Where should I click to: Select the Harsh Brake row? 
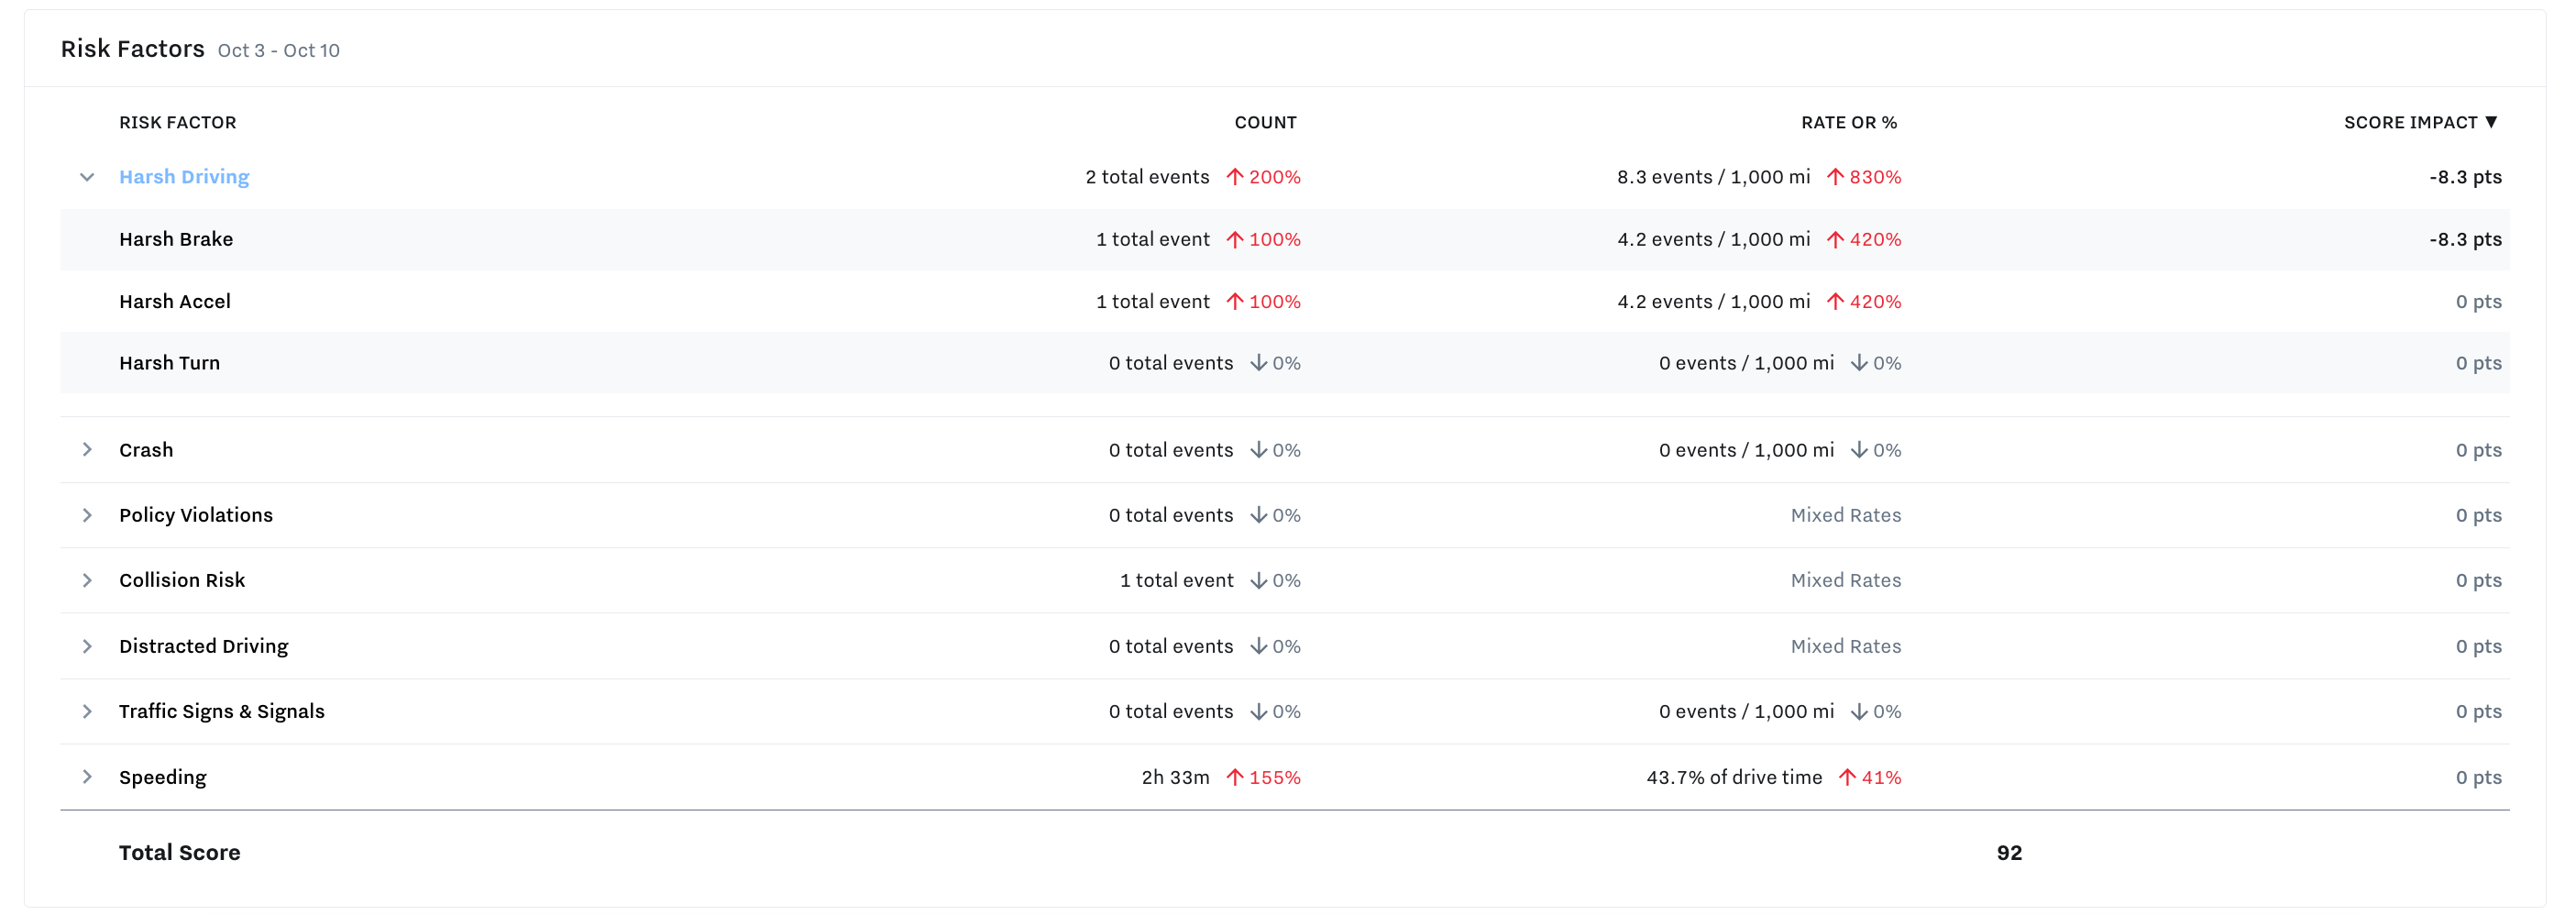(x=176, y=239)
